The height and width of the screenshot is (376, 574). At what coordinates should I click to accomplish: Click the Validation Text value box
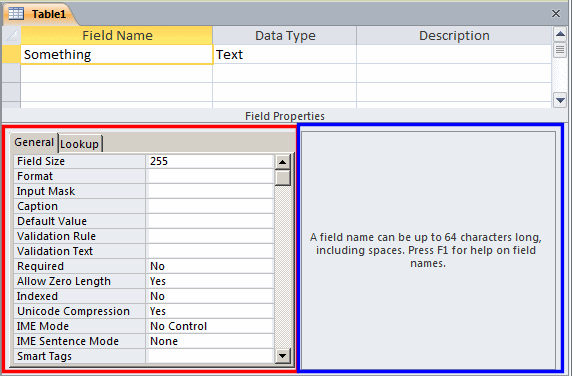point(210,252)
